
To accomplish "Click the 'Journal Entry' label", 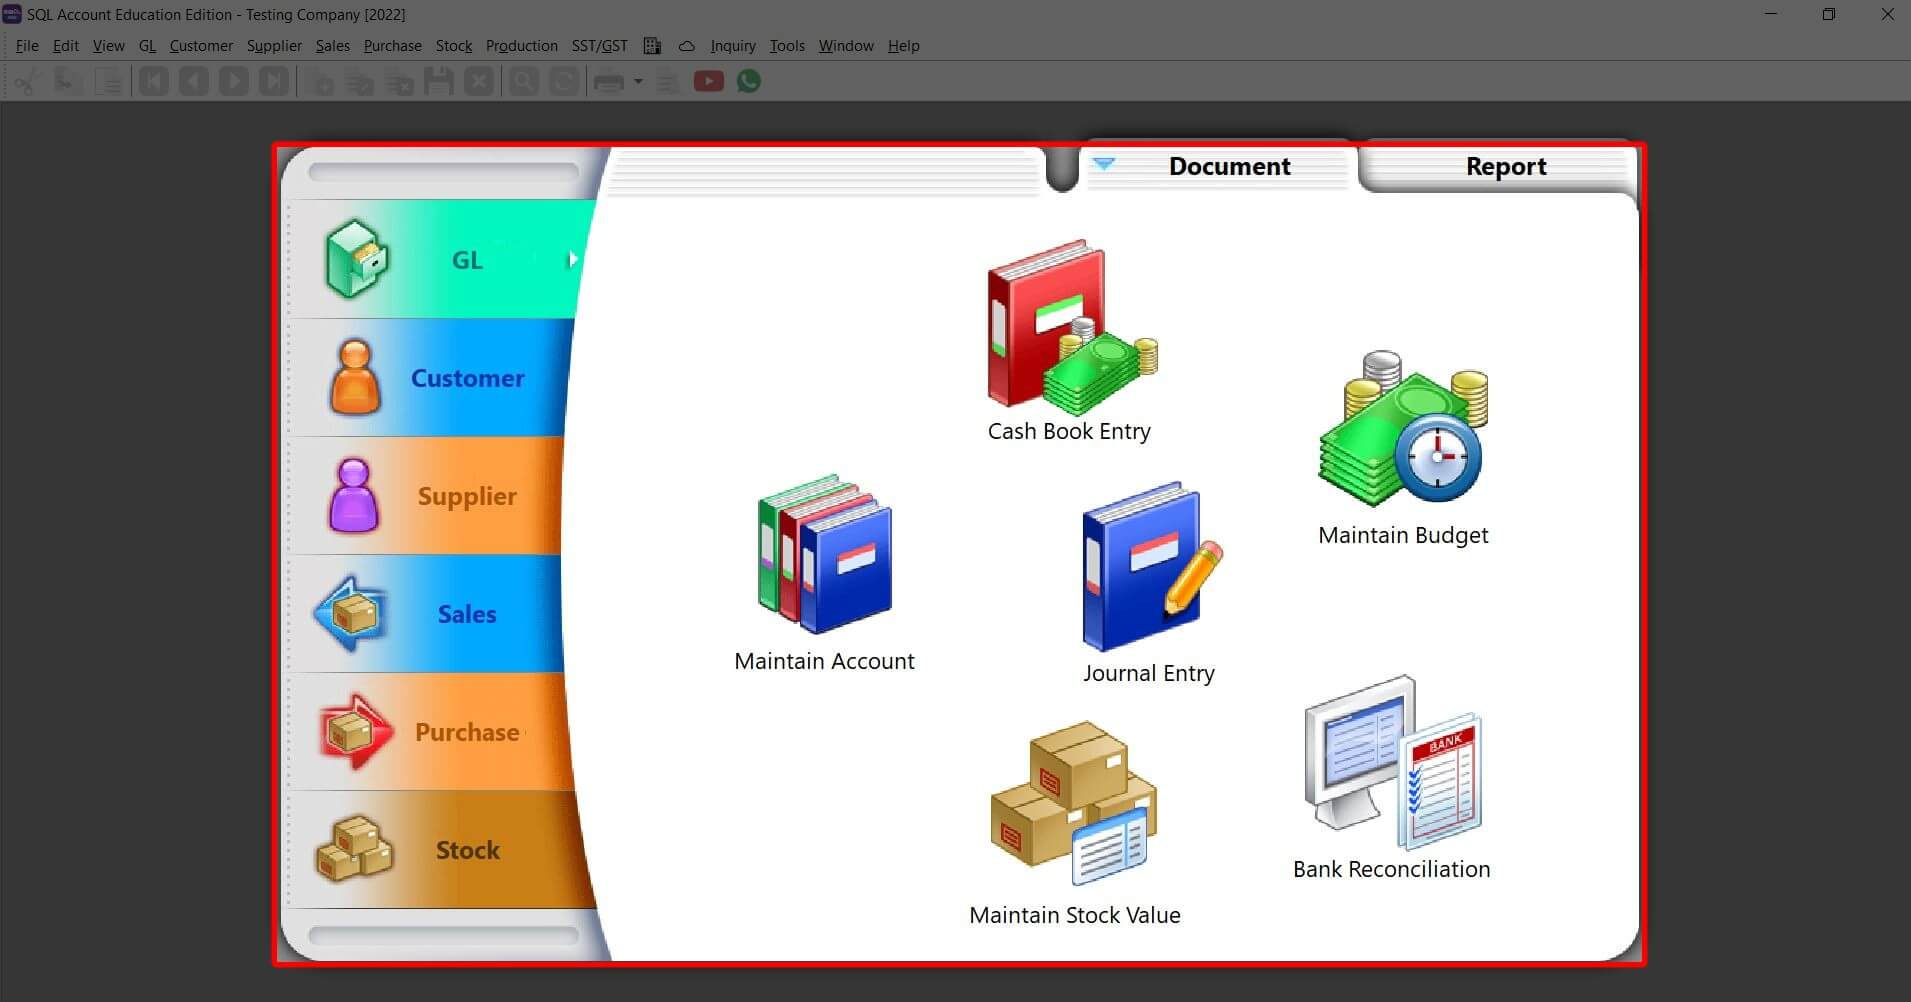I will point(1149,674).
